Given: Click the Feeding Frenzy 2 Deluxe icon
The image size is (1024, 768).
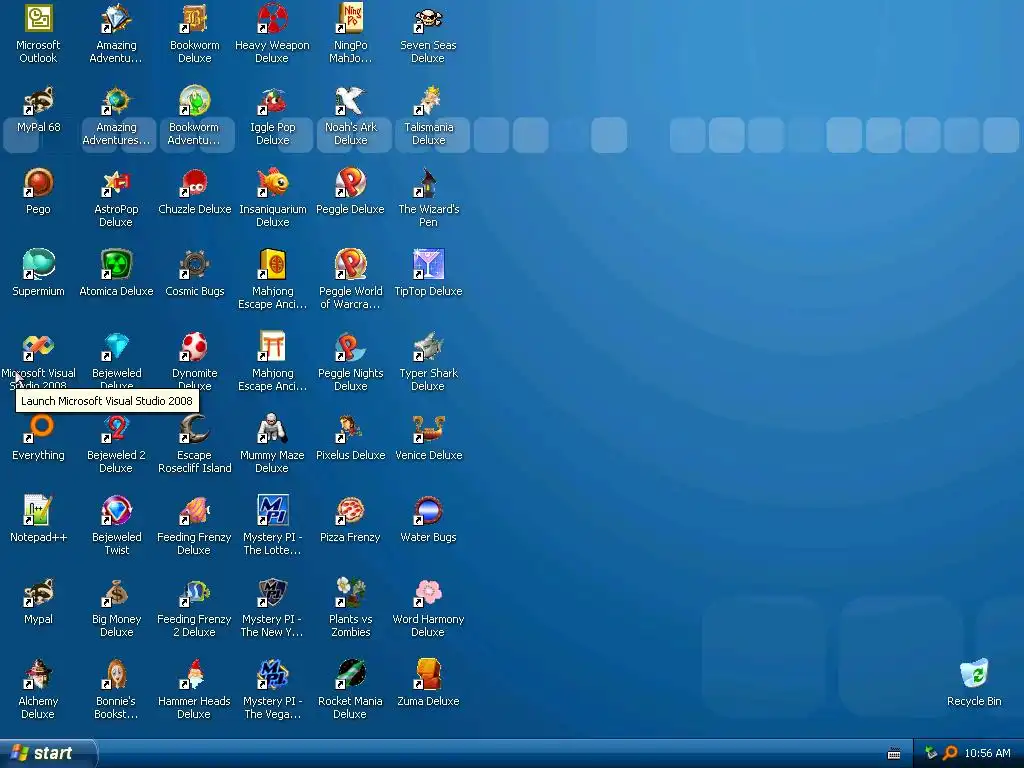Looking at the screenshot, I should (x=195, y=593).
